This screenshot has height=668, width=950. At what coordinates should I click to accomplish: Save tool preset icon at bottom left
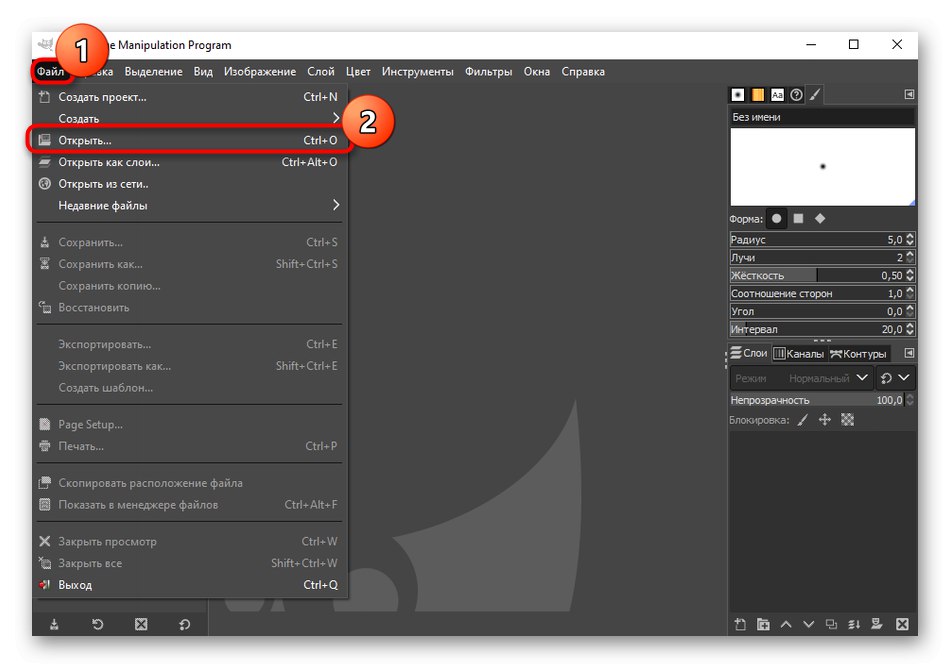click(x=54, y=624)
